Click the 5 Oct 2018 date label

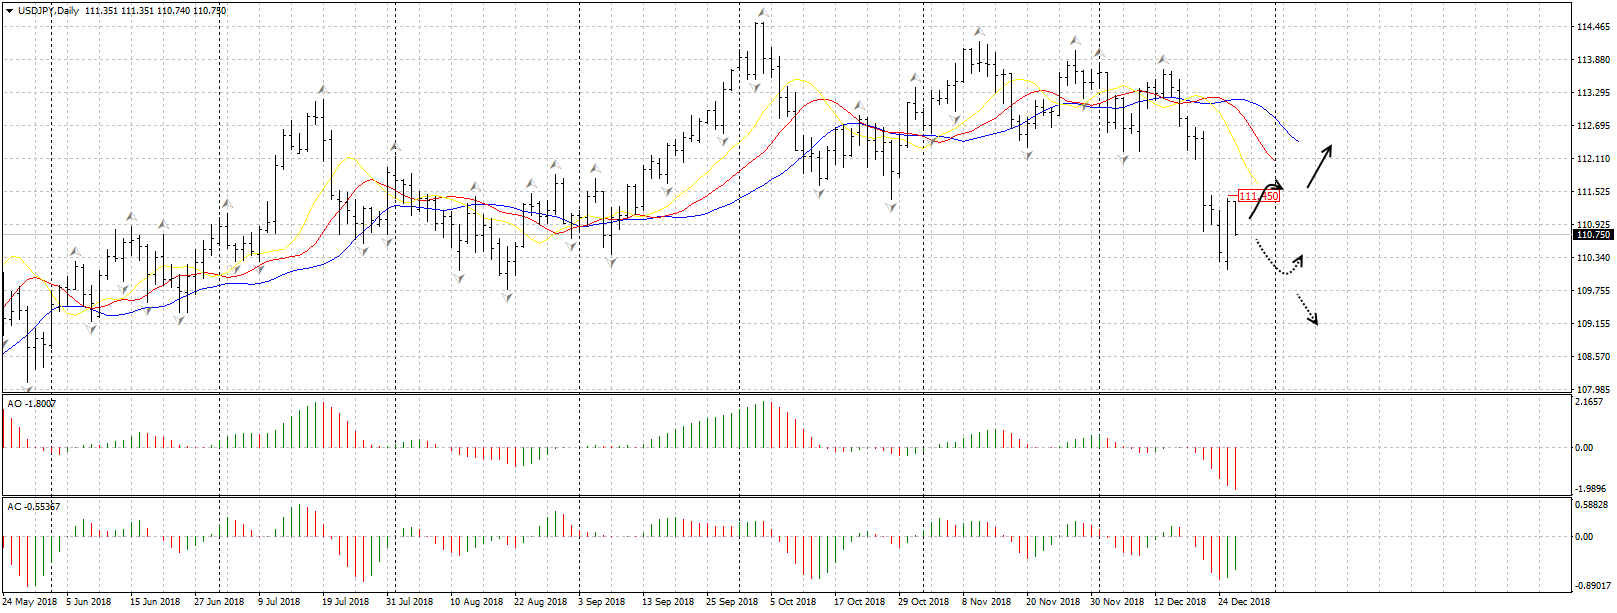[x=792, y=602]
